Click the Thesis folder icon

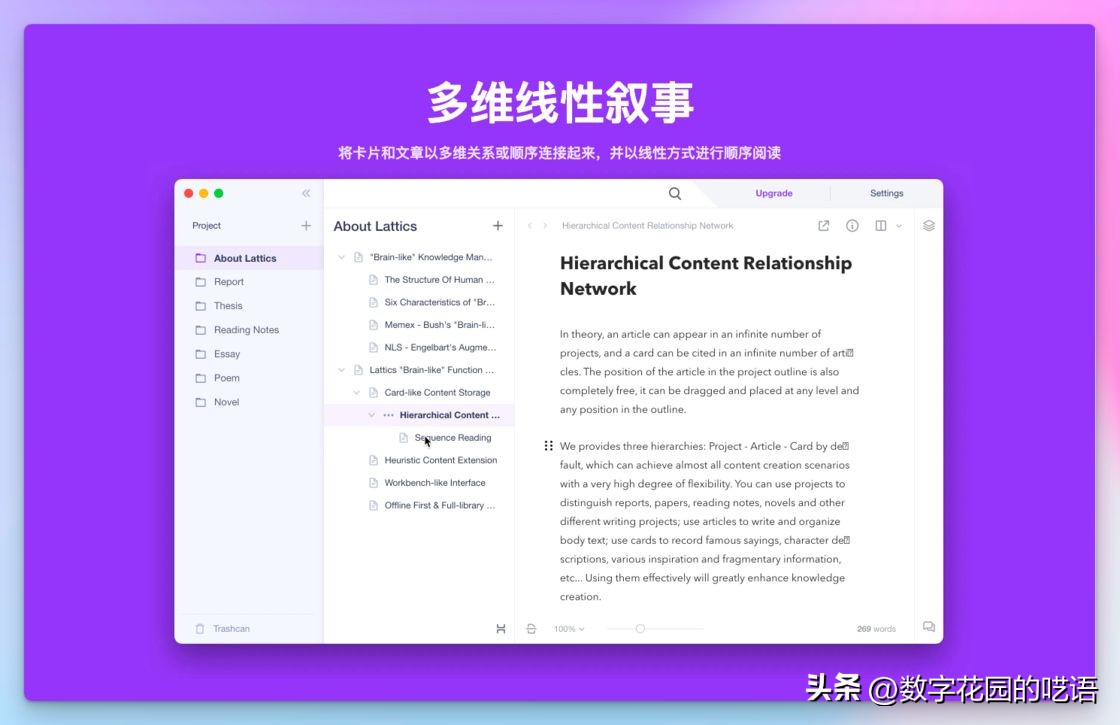(x=201, y=306)
